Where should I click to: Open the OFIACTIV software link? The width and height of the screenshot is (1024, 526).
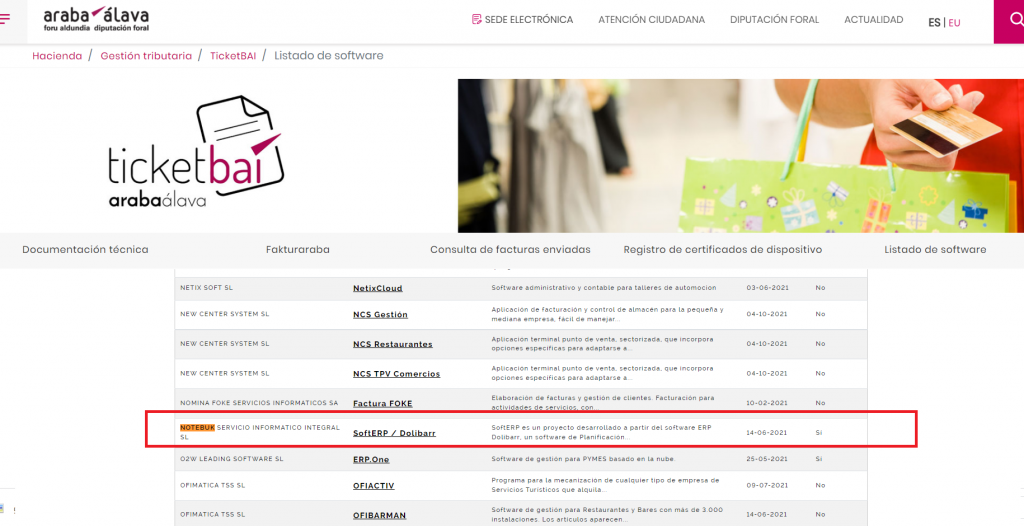click(374, 486)
